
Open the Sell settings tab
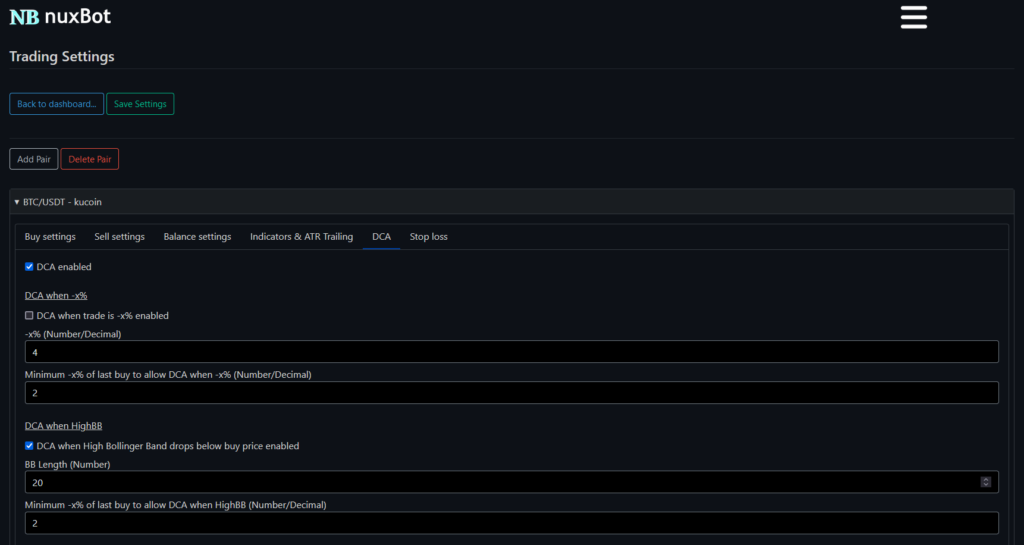pyautogui.click(x=119, y=237)
